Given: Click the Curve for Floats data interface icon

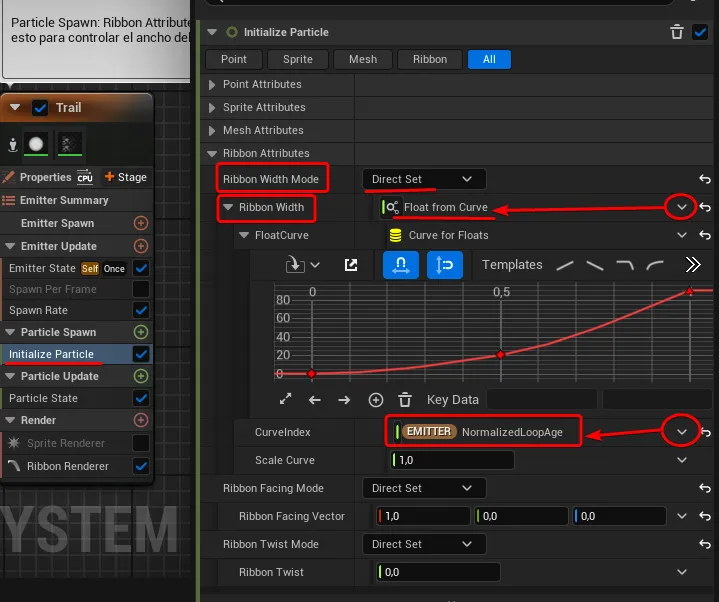Looking at the screenshot, I should click(395, 235).
